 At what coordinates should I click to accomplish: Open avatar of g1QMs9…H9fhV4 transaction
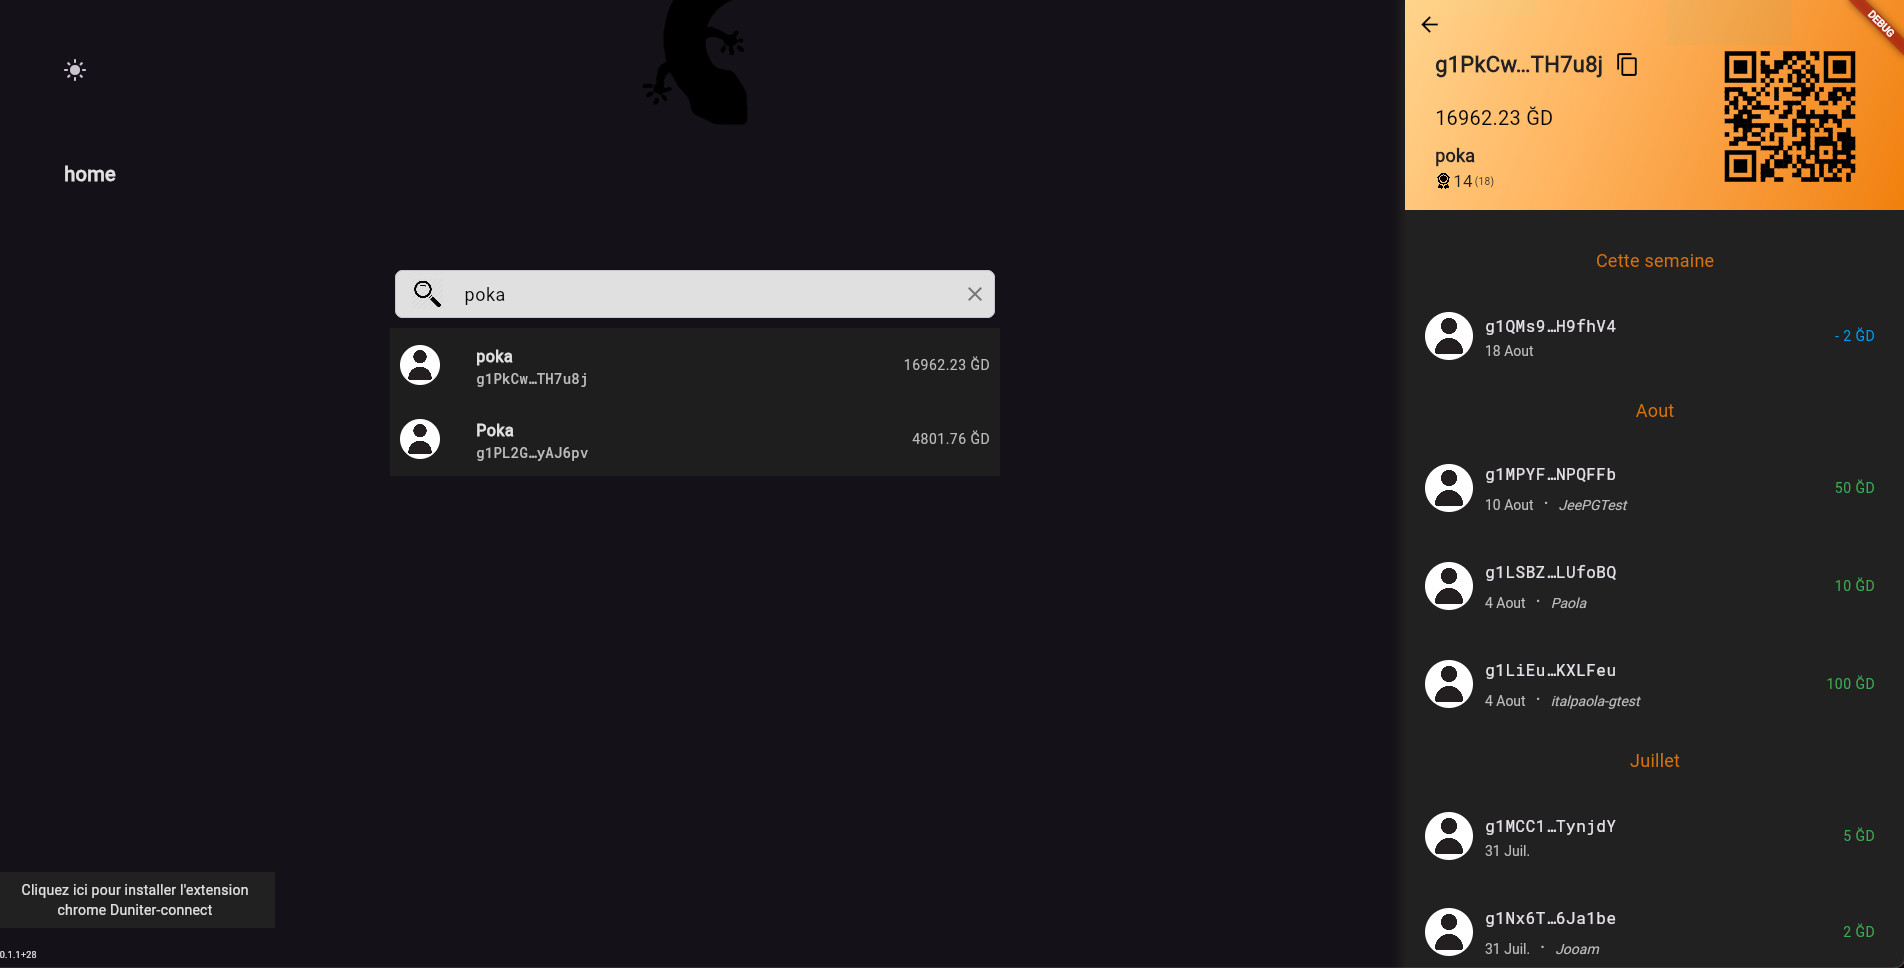tap(1448, 336)
